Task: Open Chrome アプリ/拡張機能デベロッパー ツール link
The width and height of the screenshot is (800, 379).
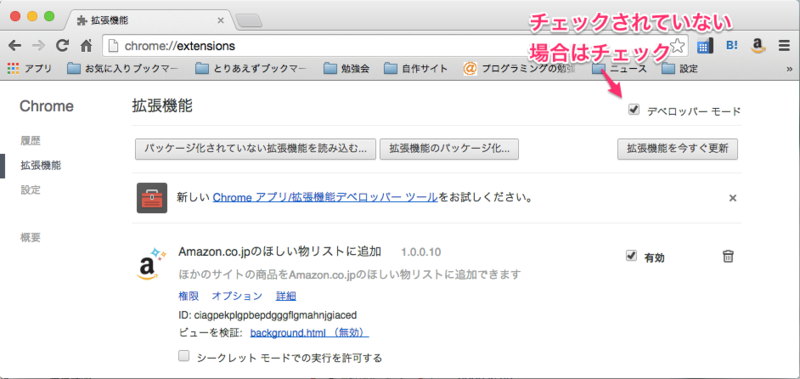Action: [x=325, y=197]
